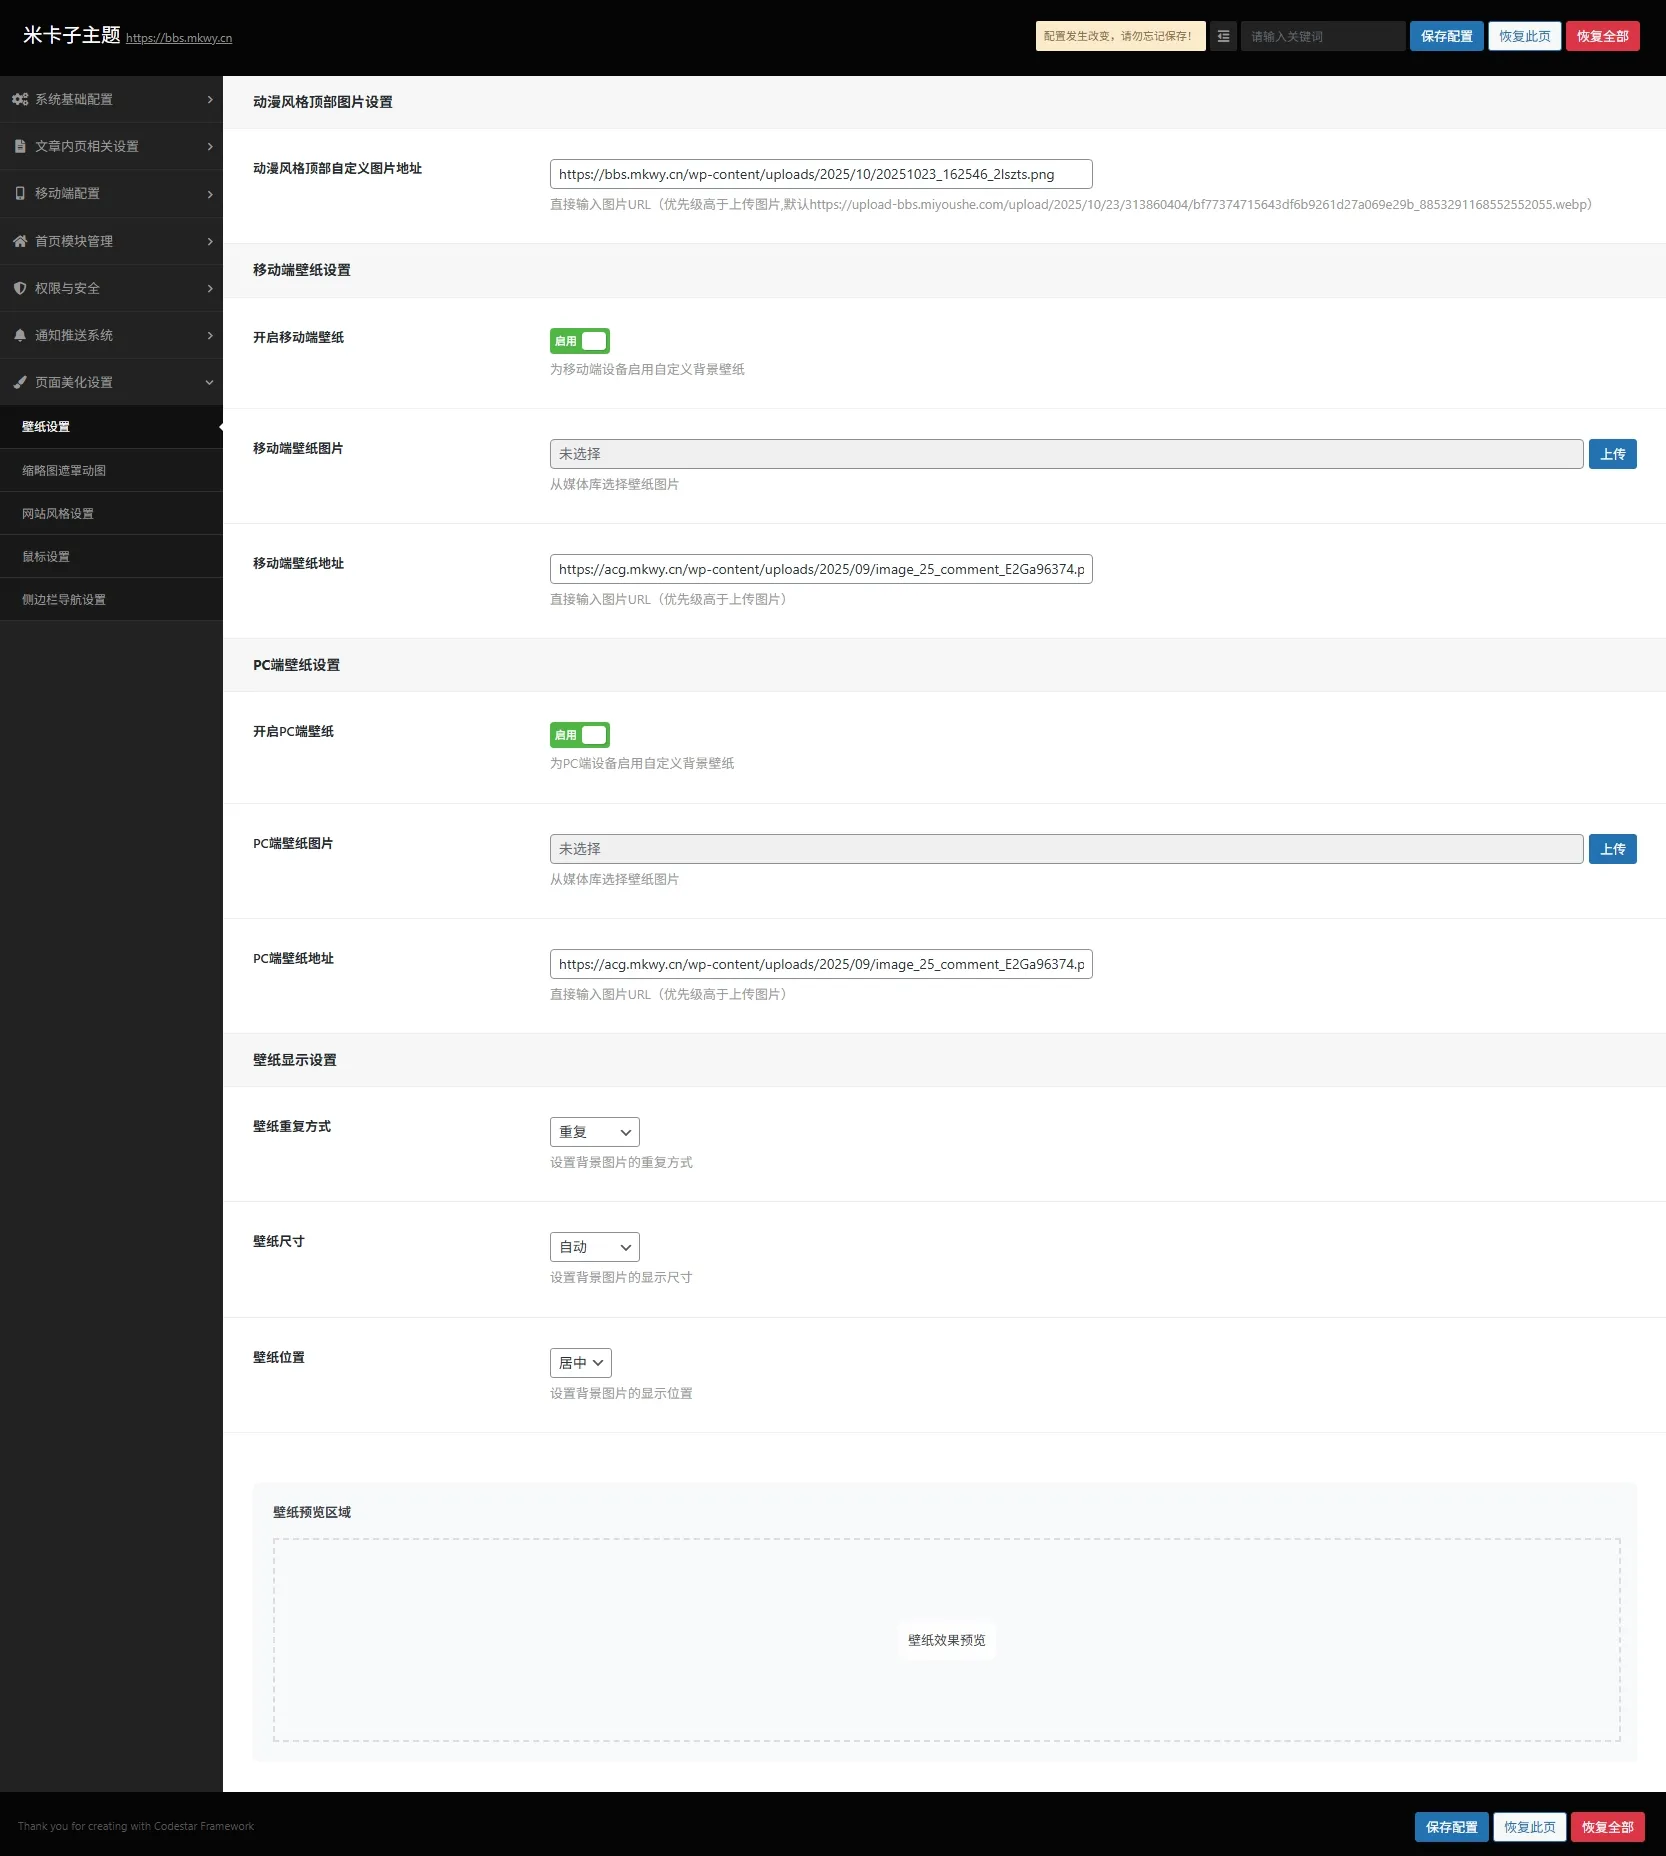Open 缩略图遮罩动图 submenu item
Screen dimensions: 1666x1856
(x=64, y=470)
